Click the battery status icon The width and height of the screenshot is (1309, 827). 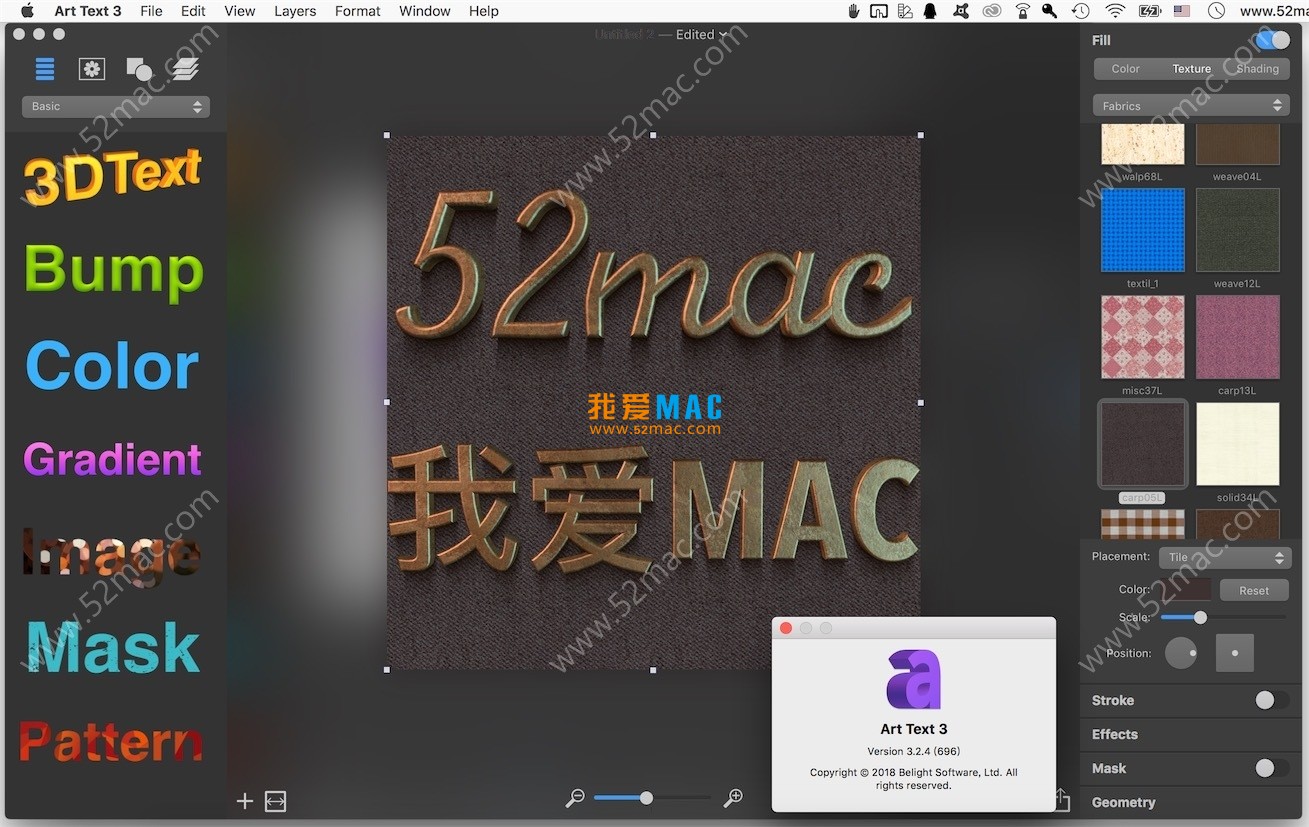tap(1150, 11)
